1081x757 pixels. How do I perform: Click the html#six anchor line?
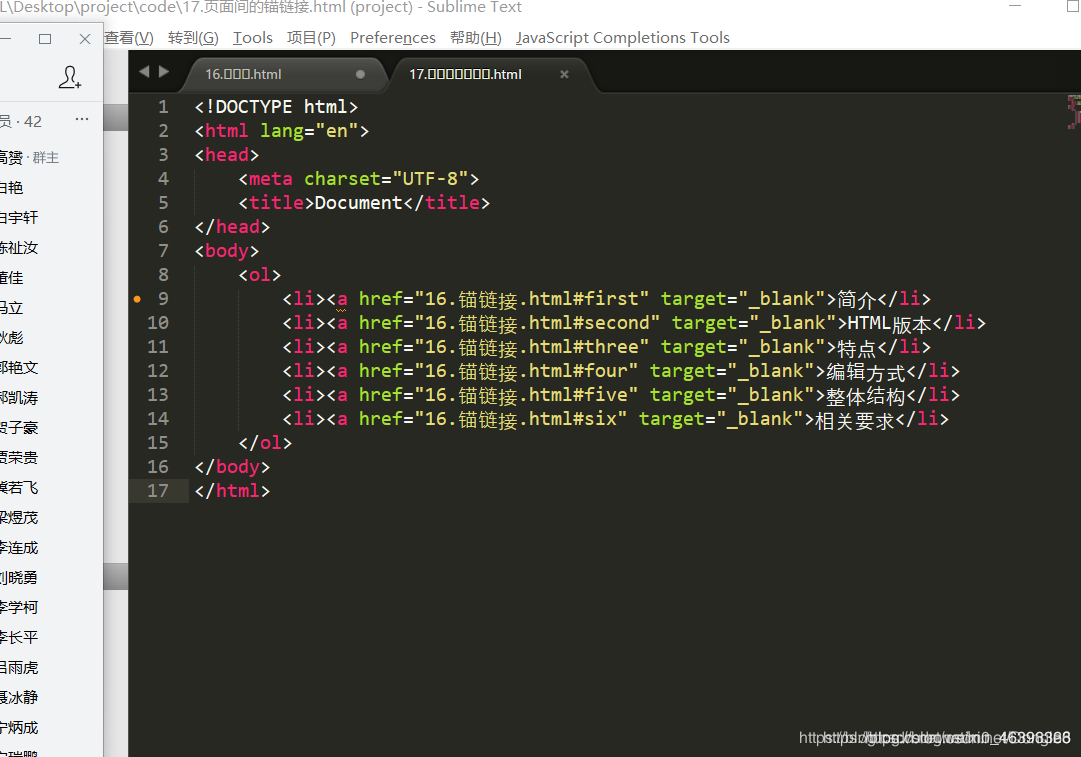click(616, 419)
